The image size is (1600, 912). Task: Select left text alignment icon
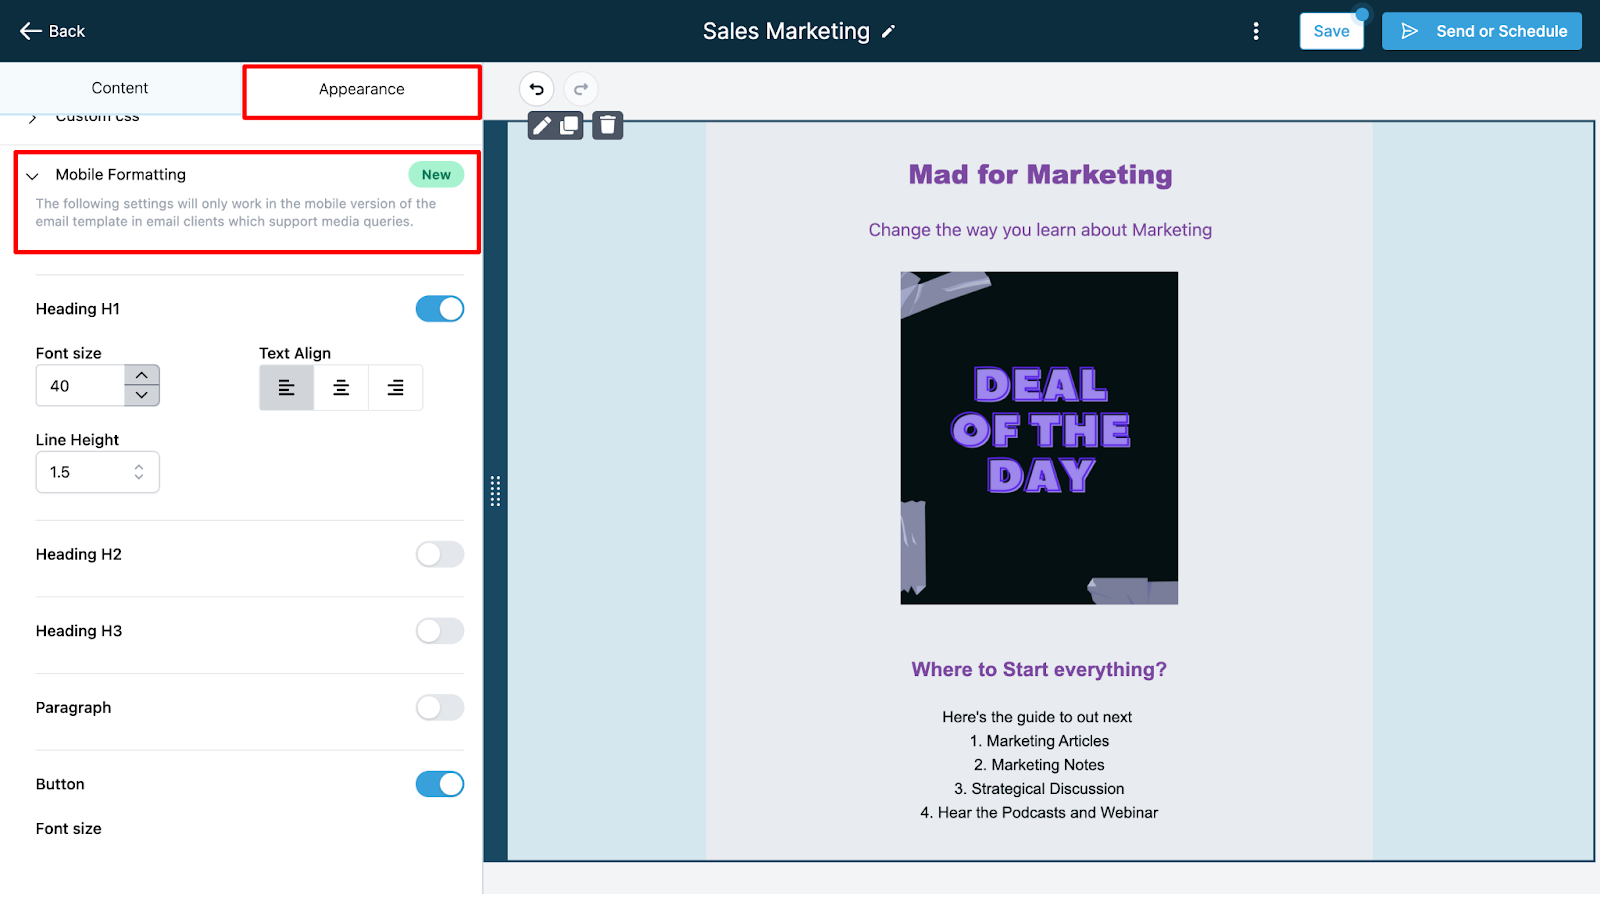point(287,387)
